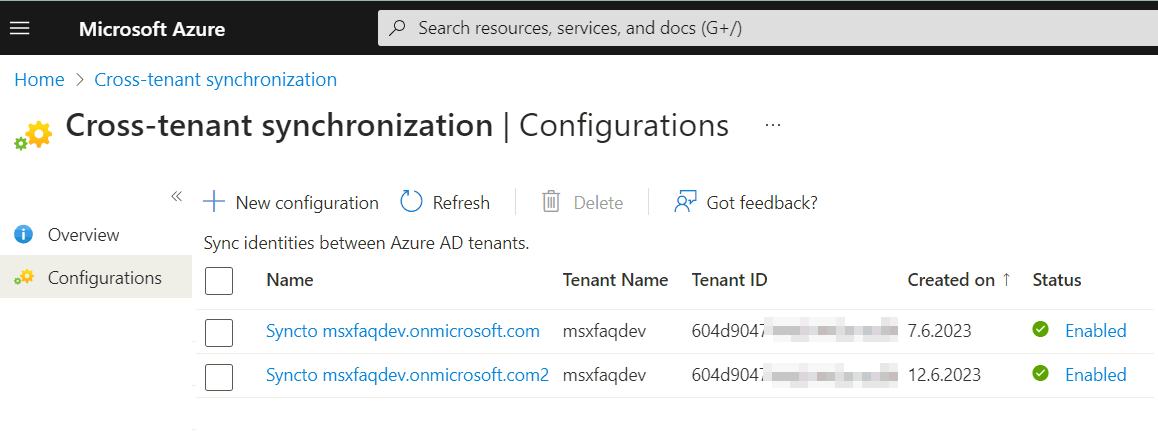This screenshot has width=1158, height=434.
Task: Check box for msxfaqdev.onmicrosoft.com row
Action: click(x=219, y=333)
